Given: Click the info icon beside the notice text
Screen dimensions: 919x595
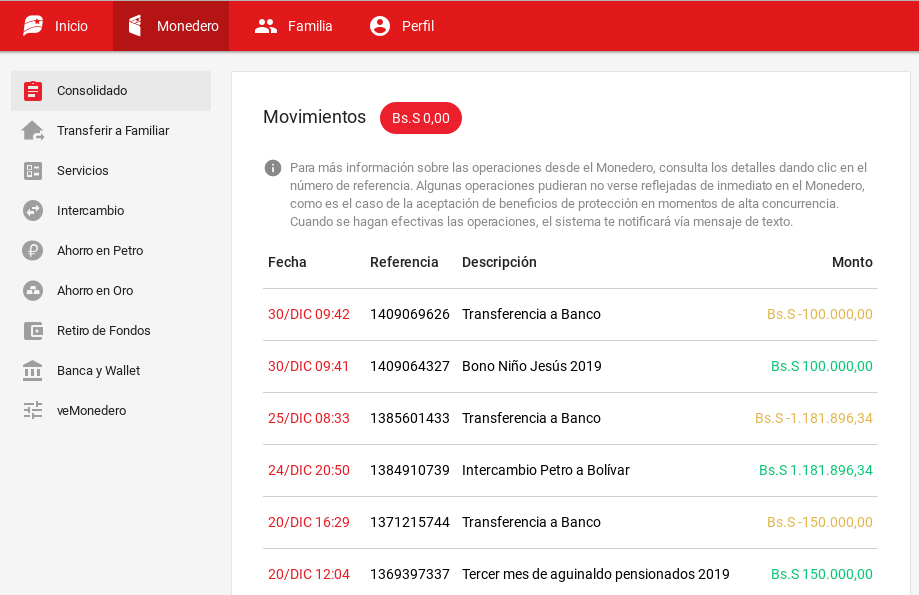Looking at the screenshot, I should click(273, 168).
